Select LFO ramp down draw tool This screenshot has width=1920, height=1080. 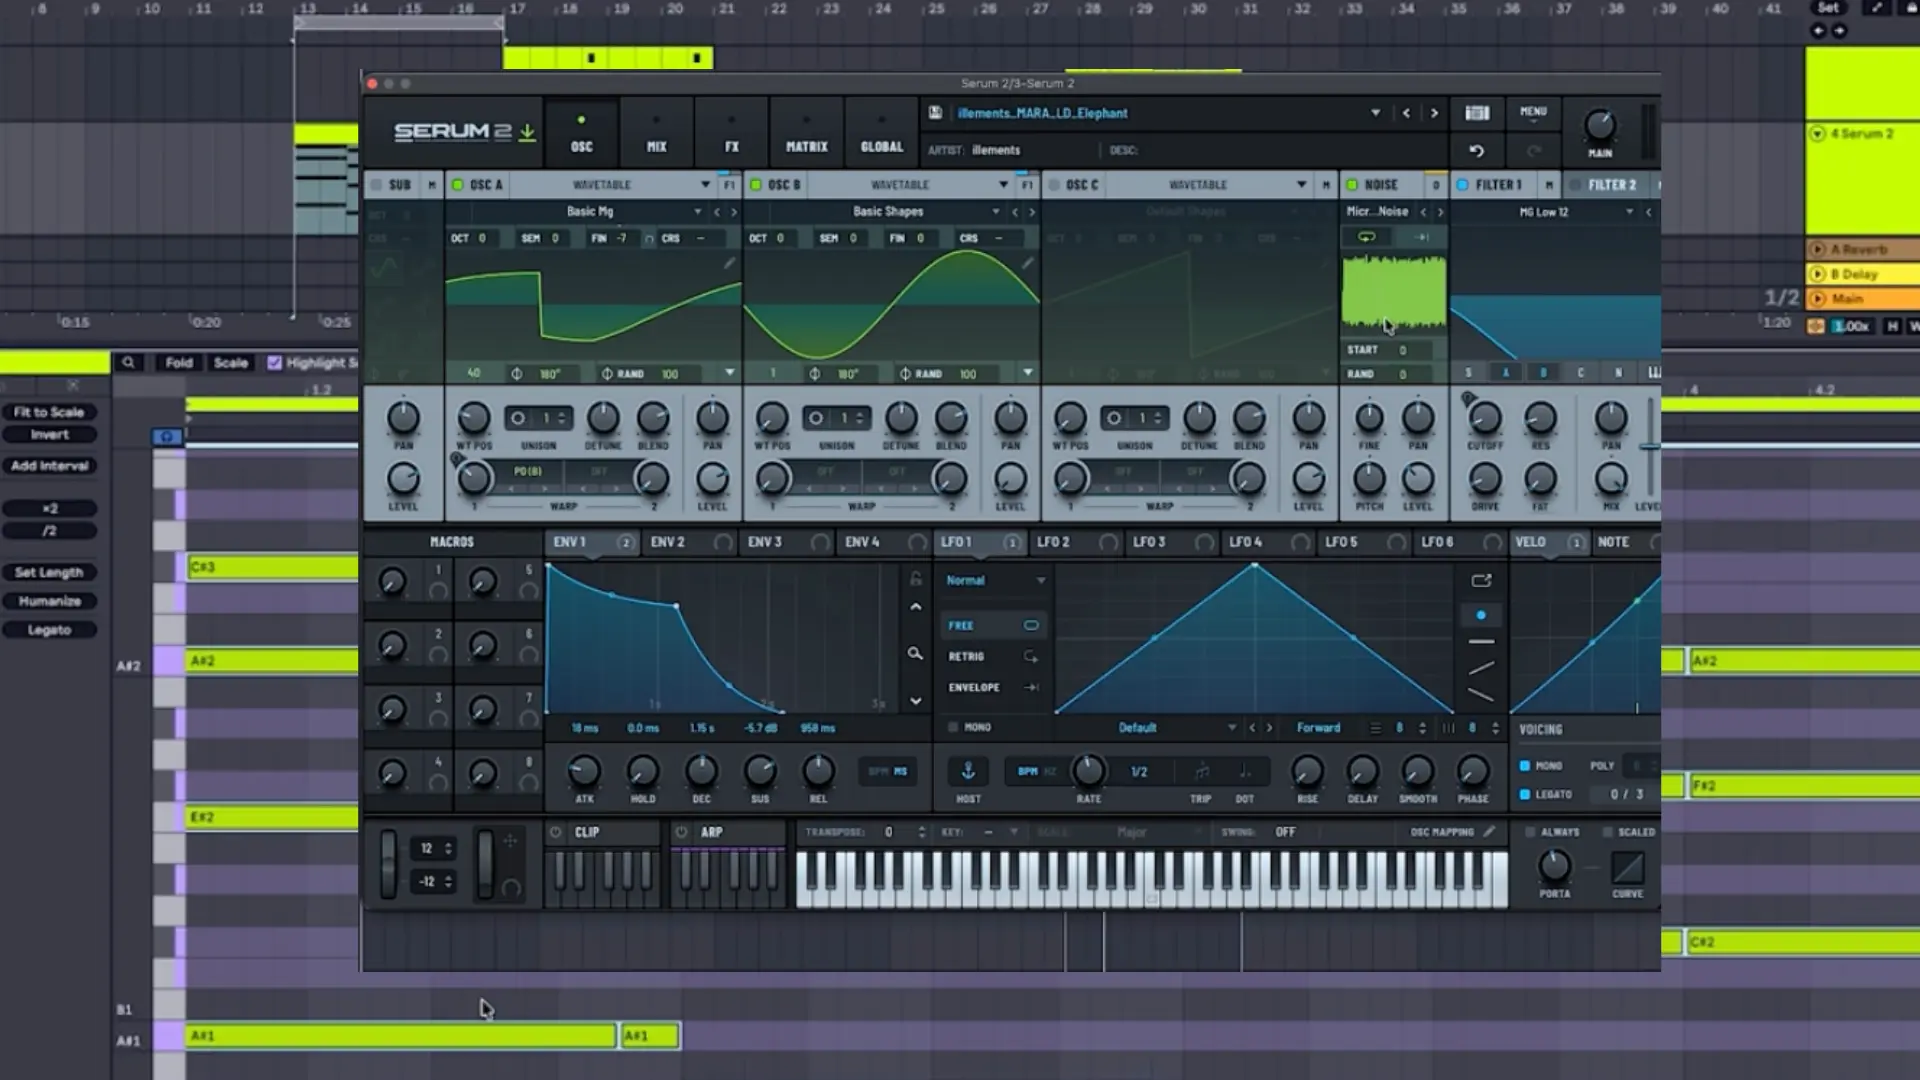[x=1481, y=695]
